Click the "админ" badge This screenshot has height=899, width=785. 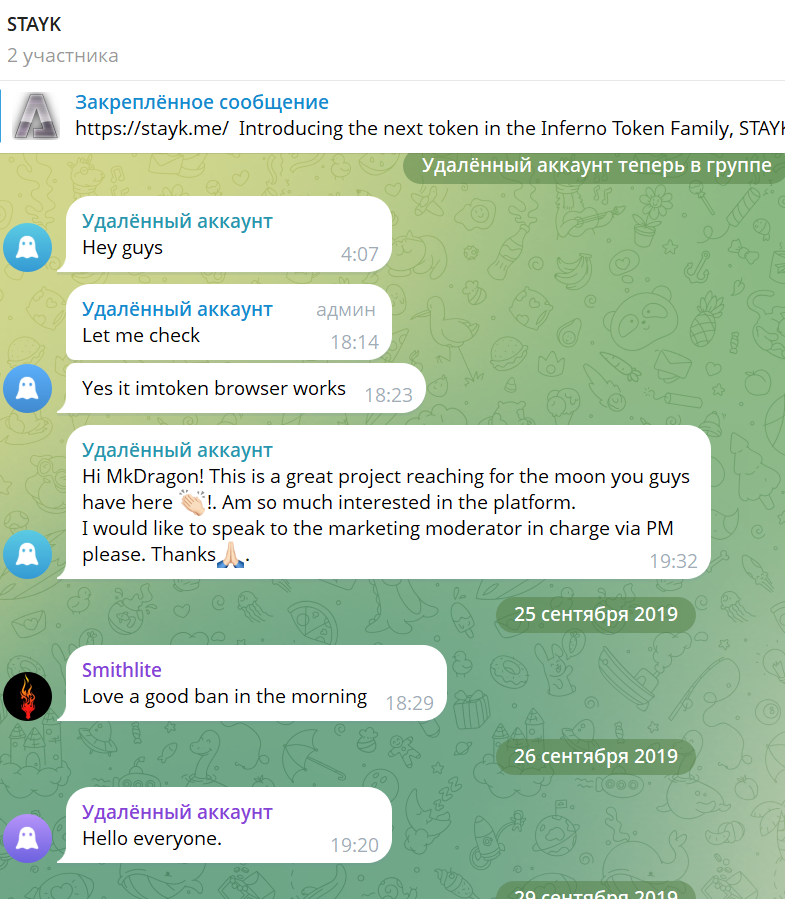coord(346,310)
